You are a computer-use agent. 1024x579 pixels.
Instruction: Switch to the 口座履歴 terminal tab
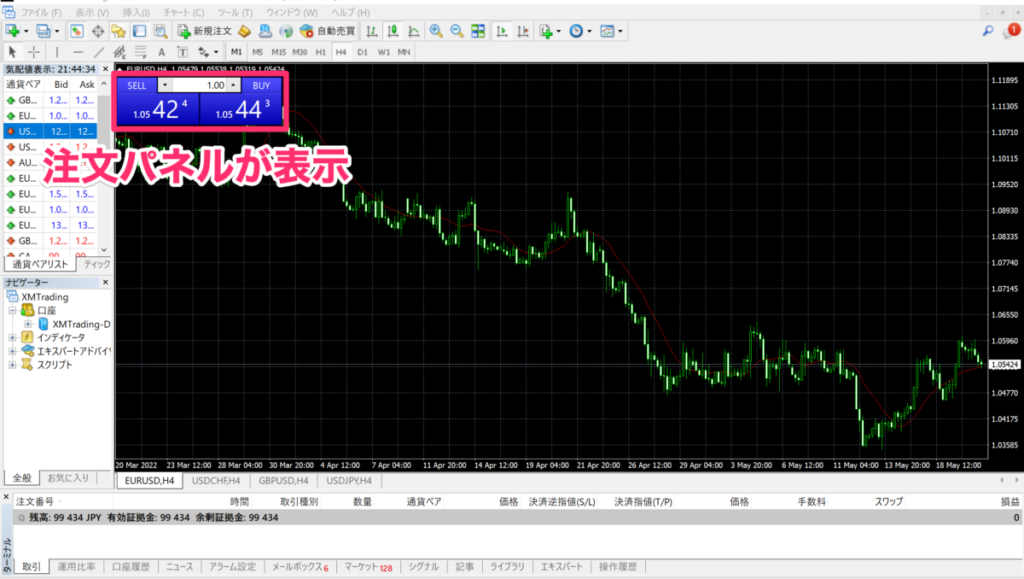coord(131,567)
